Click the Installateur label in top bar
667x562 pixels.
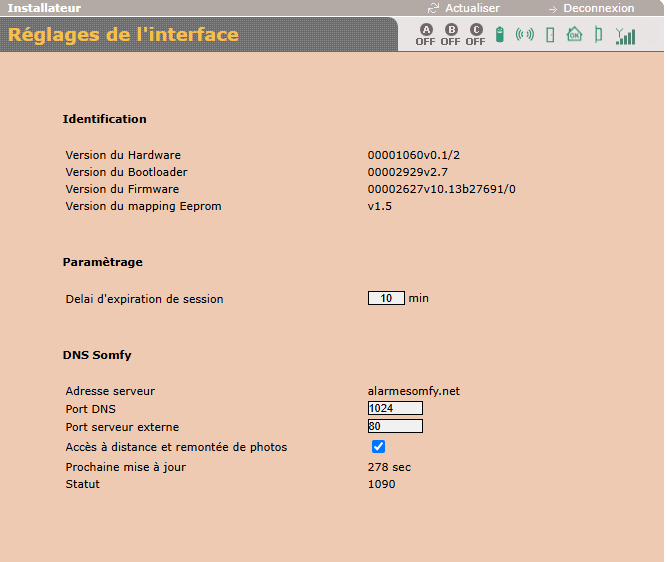click(x=45, y=8)
